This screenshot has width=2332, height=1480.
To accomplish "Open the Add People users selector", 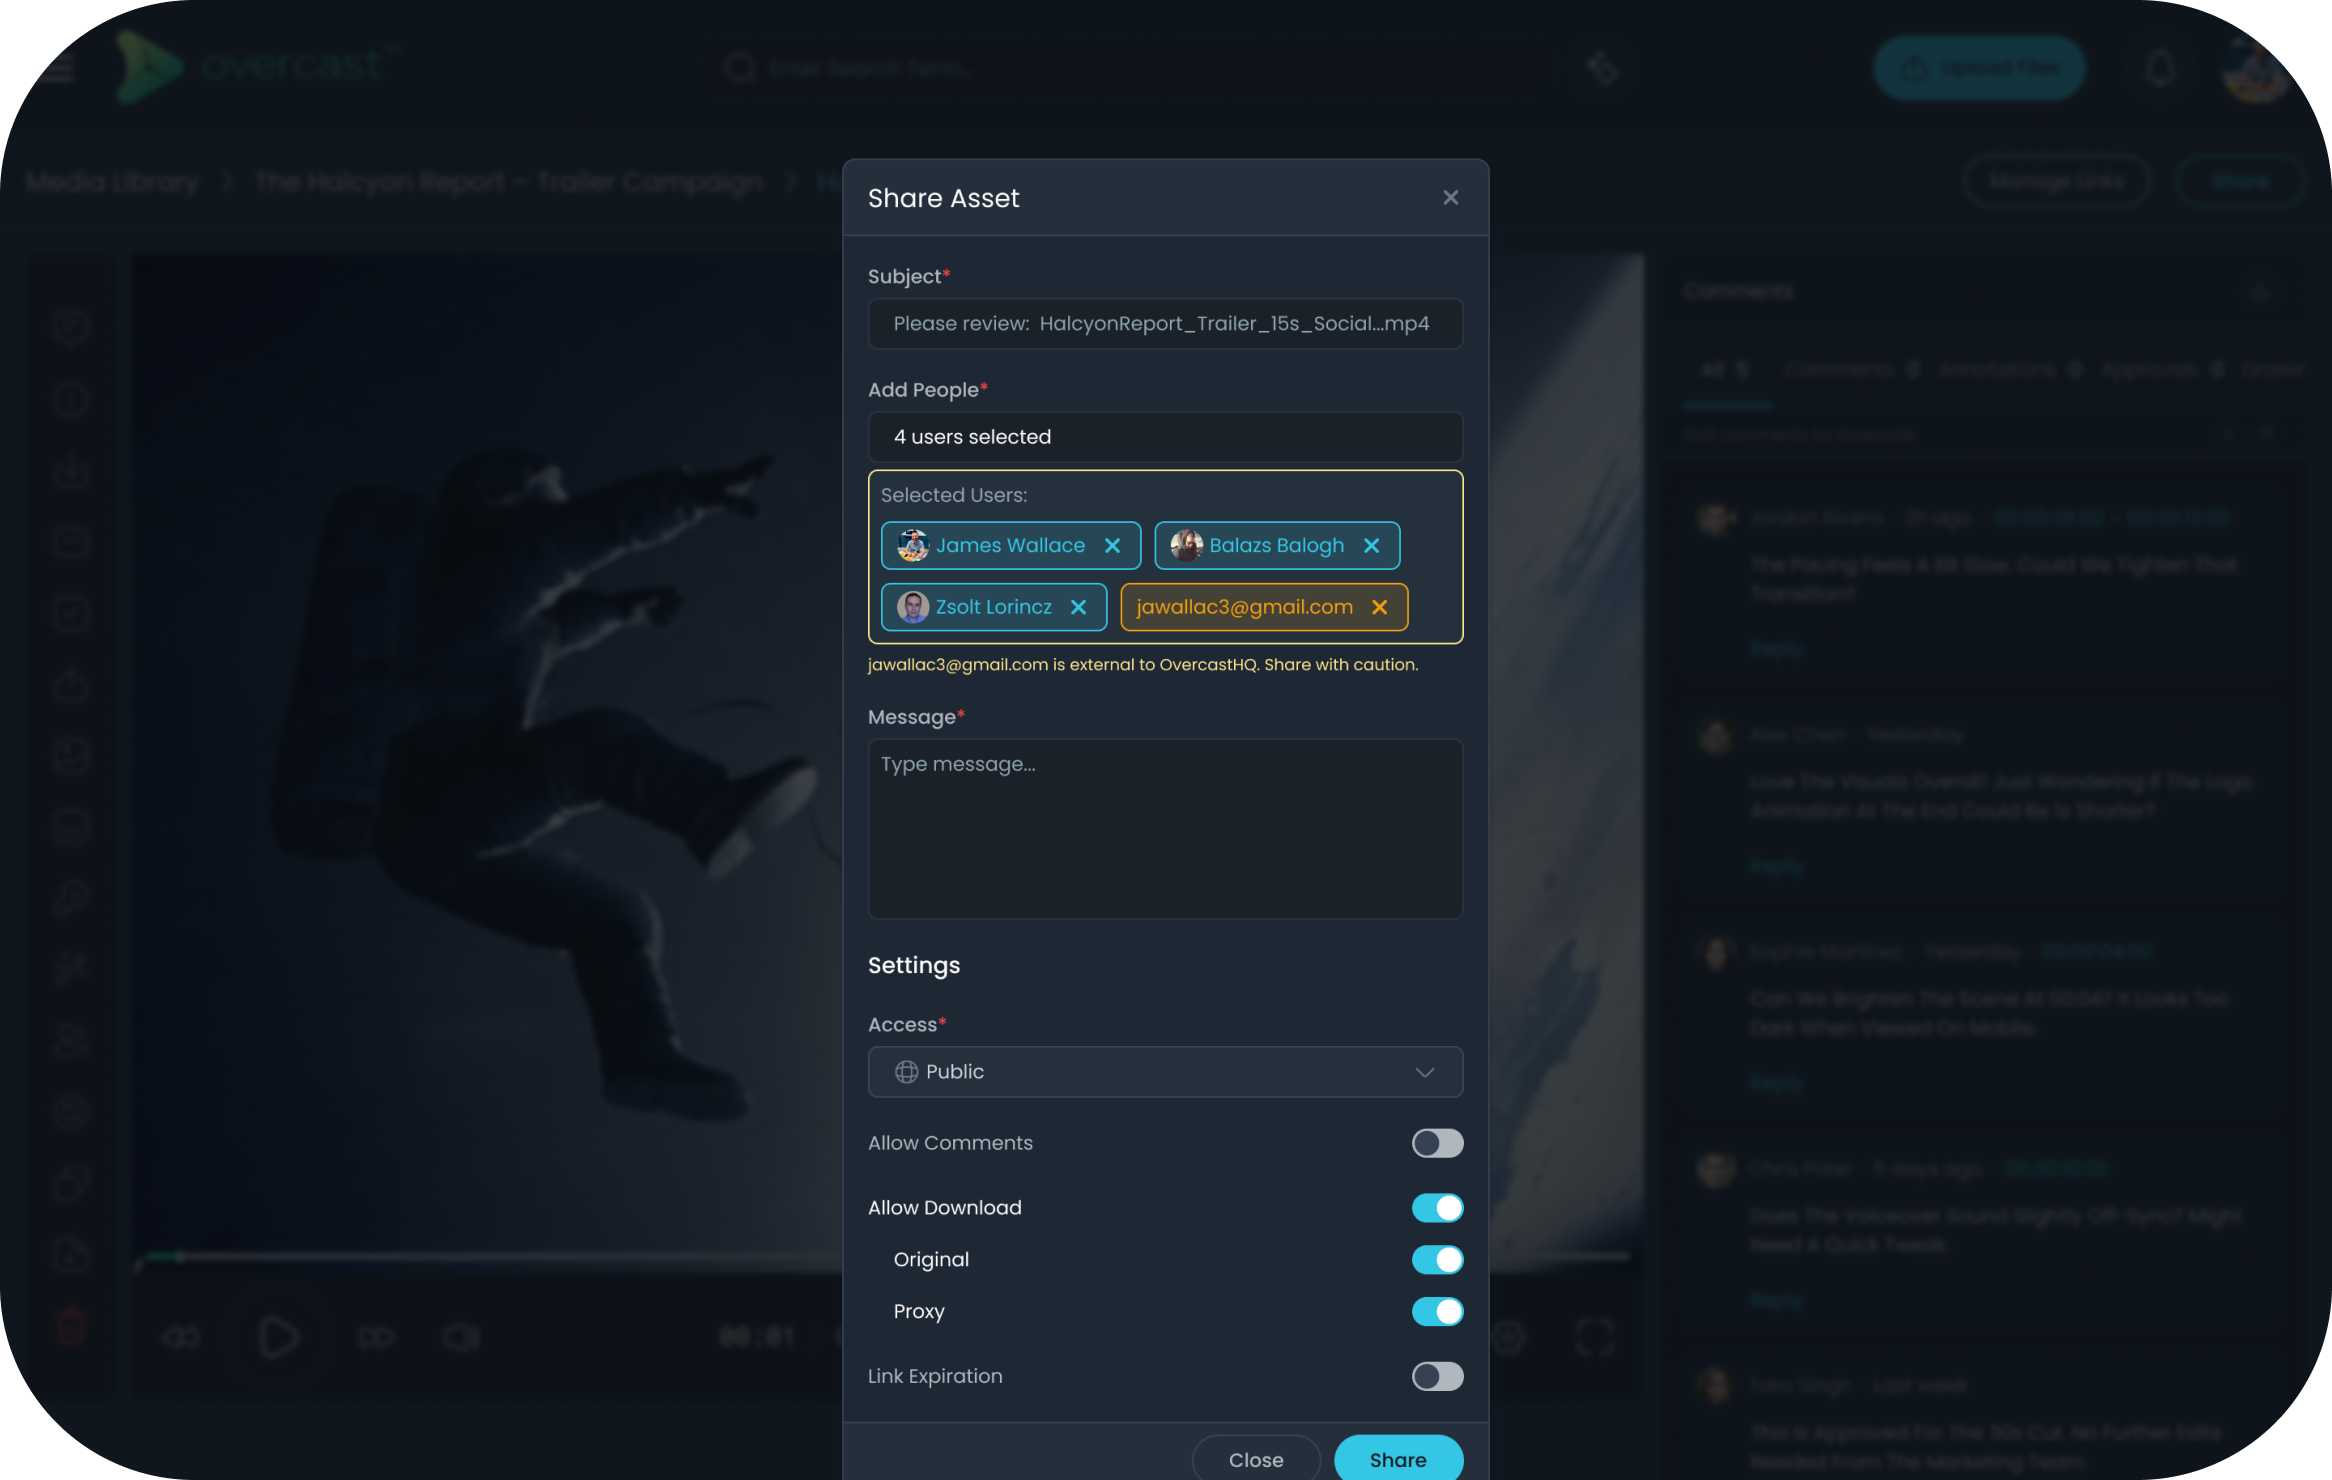I will click(1165, 437).
